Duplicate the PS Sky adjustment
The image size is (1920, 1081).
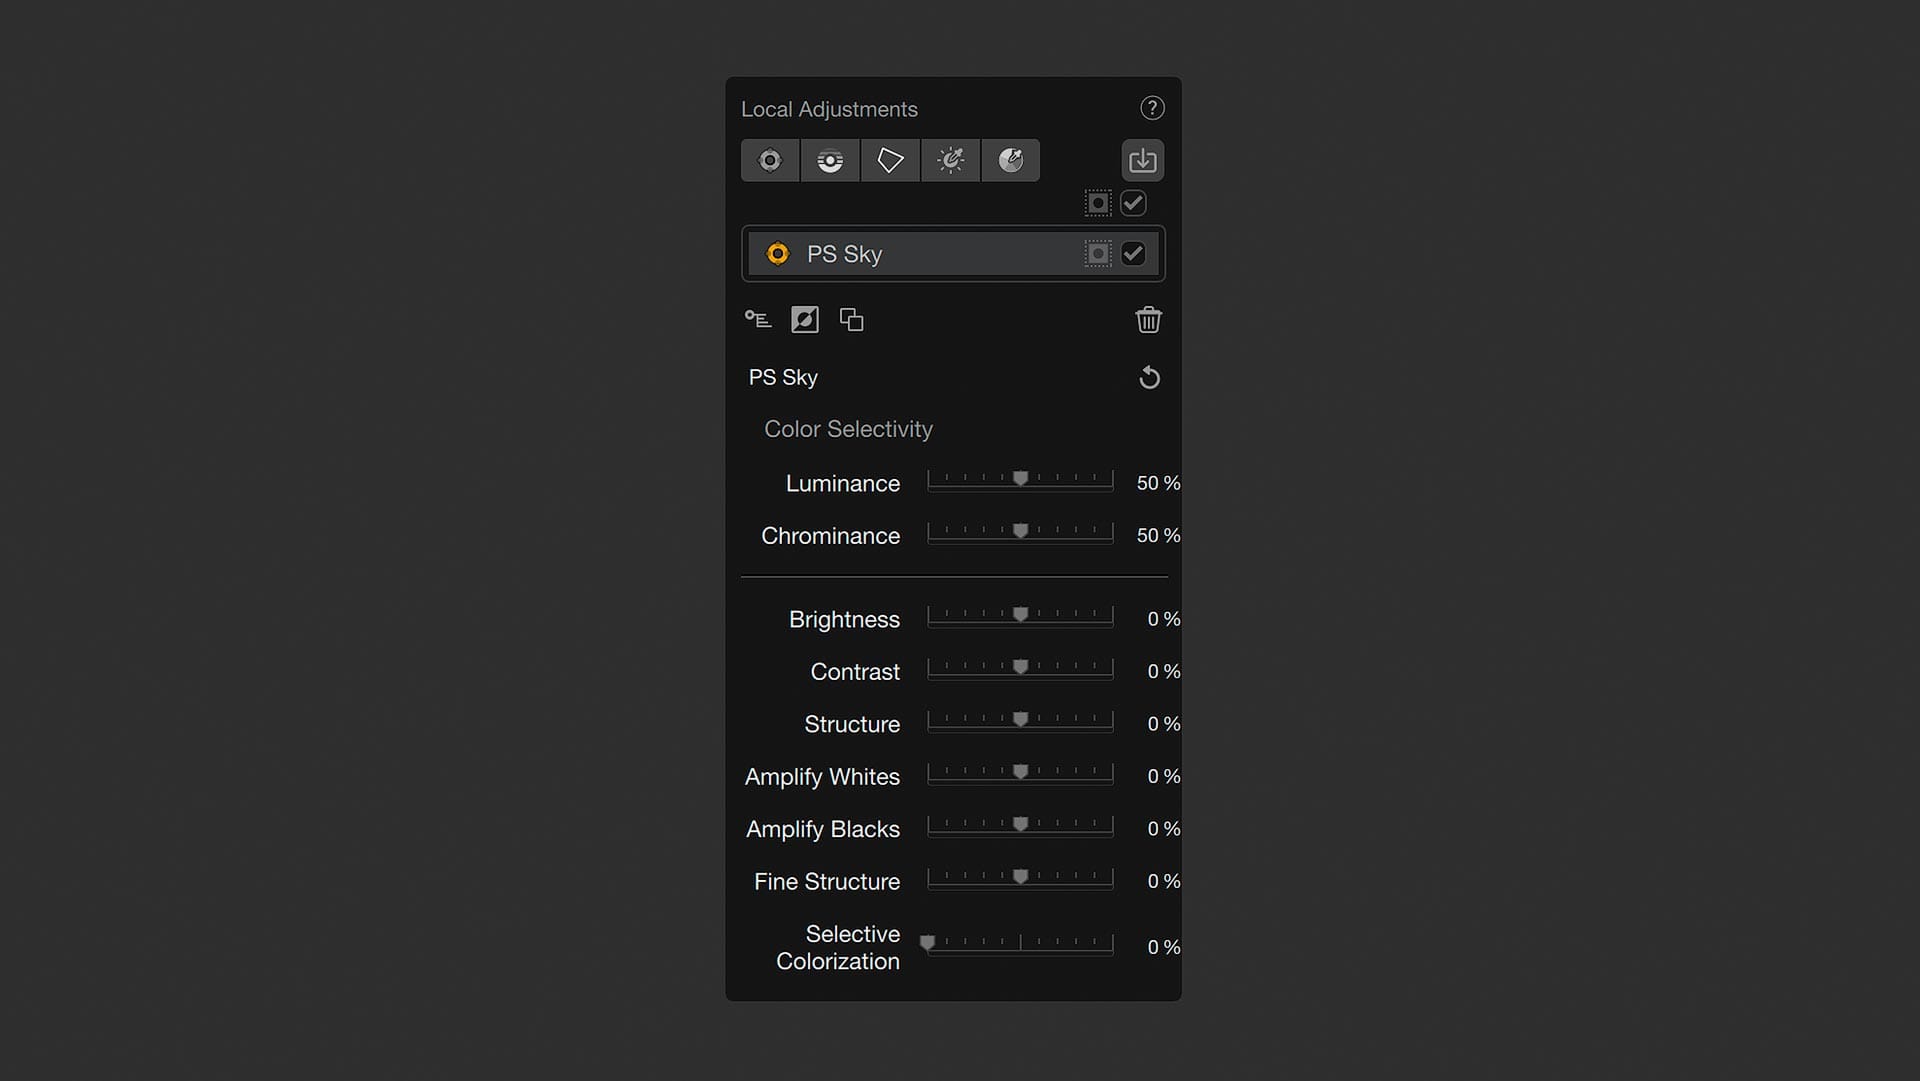click(x=852, y=320)
